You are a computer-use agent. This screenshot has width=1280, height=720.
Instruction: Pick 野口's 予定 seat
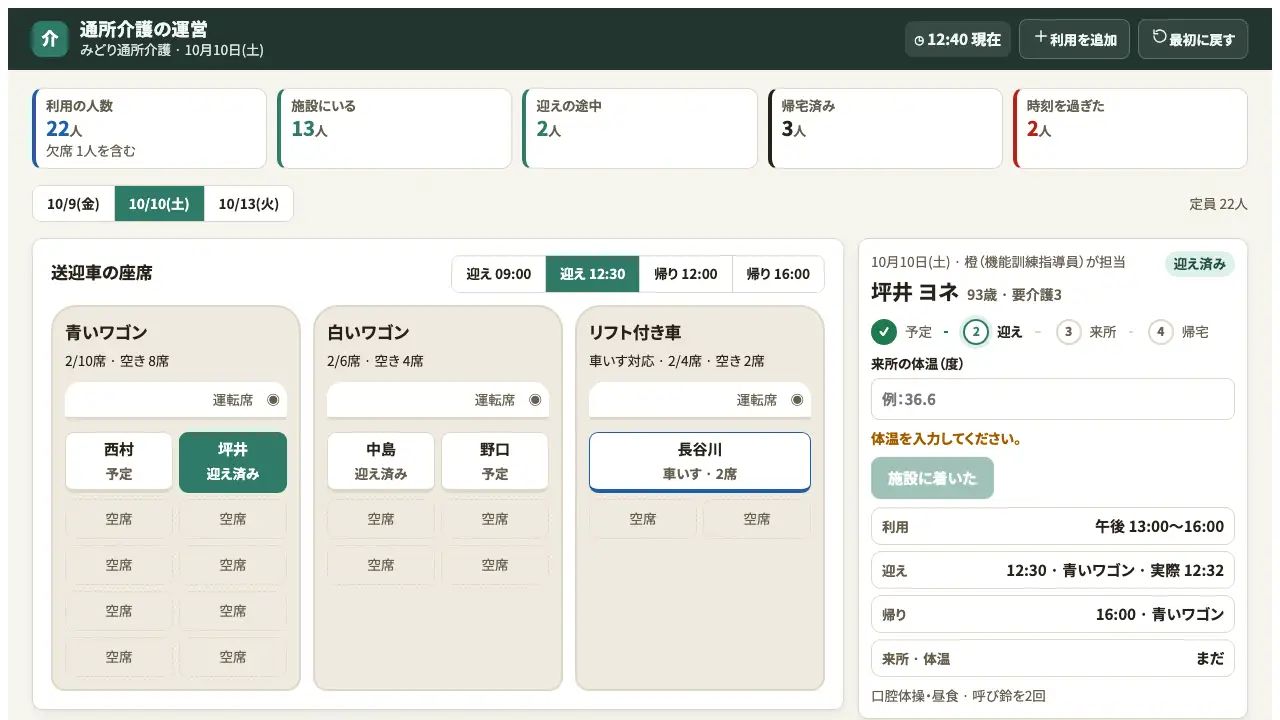(495, 462)
